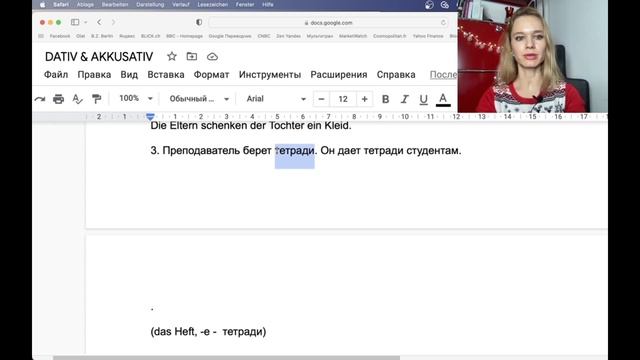The image size is (640, 360).
Task: Open the Arial font dropdown
Action: (276, 99)
